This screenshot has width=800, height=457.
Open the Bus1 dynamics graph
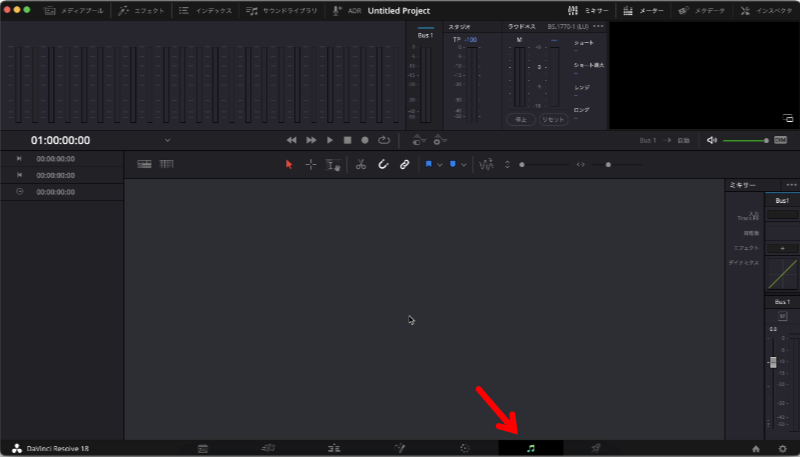[x=782, y=274]
